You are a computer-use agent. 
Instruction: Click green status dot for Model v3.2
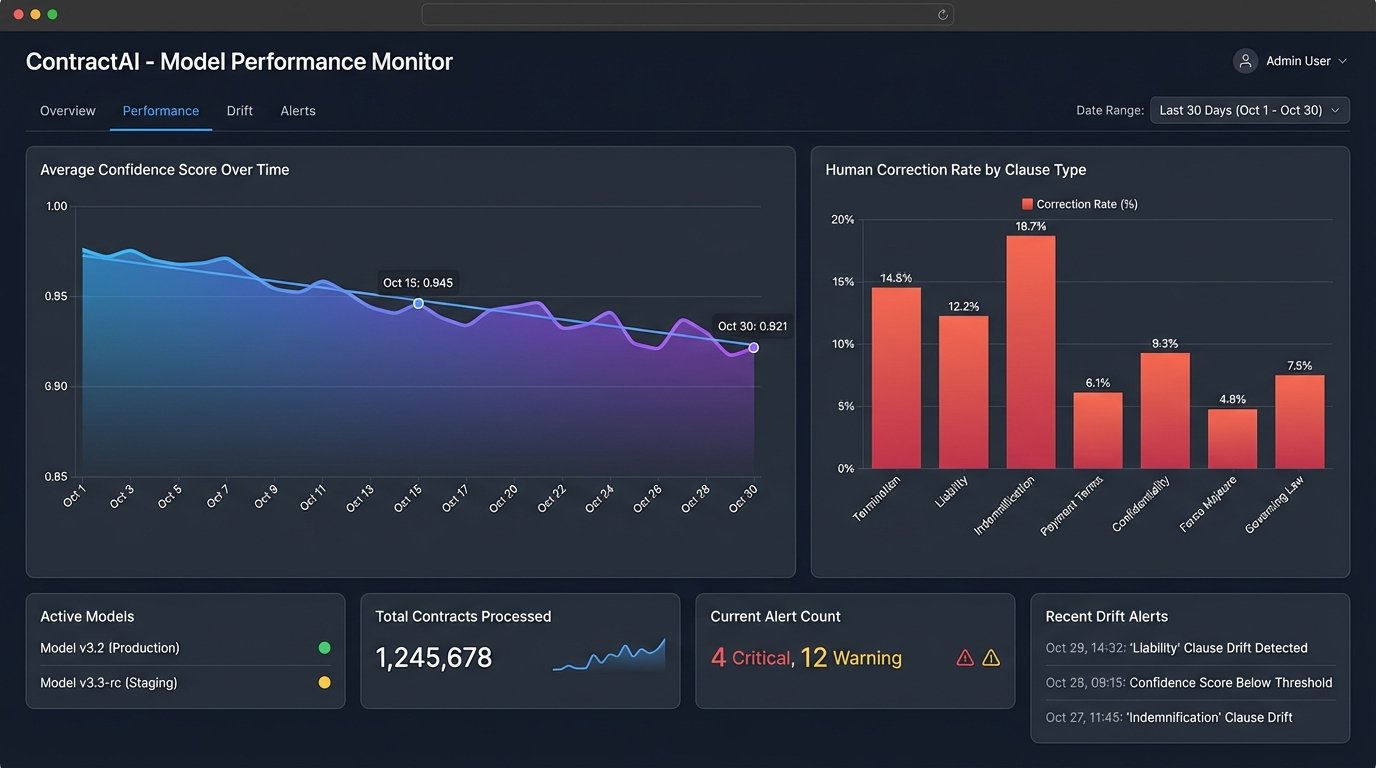[324, 648]
